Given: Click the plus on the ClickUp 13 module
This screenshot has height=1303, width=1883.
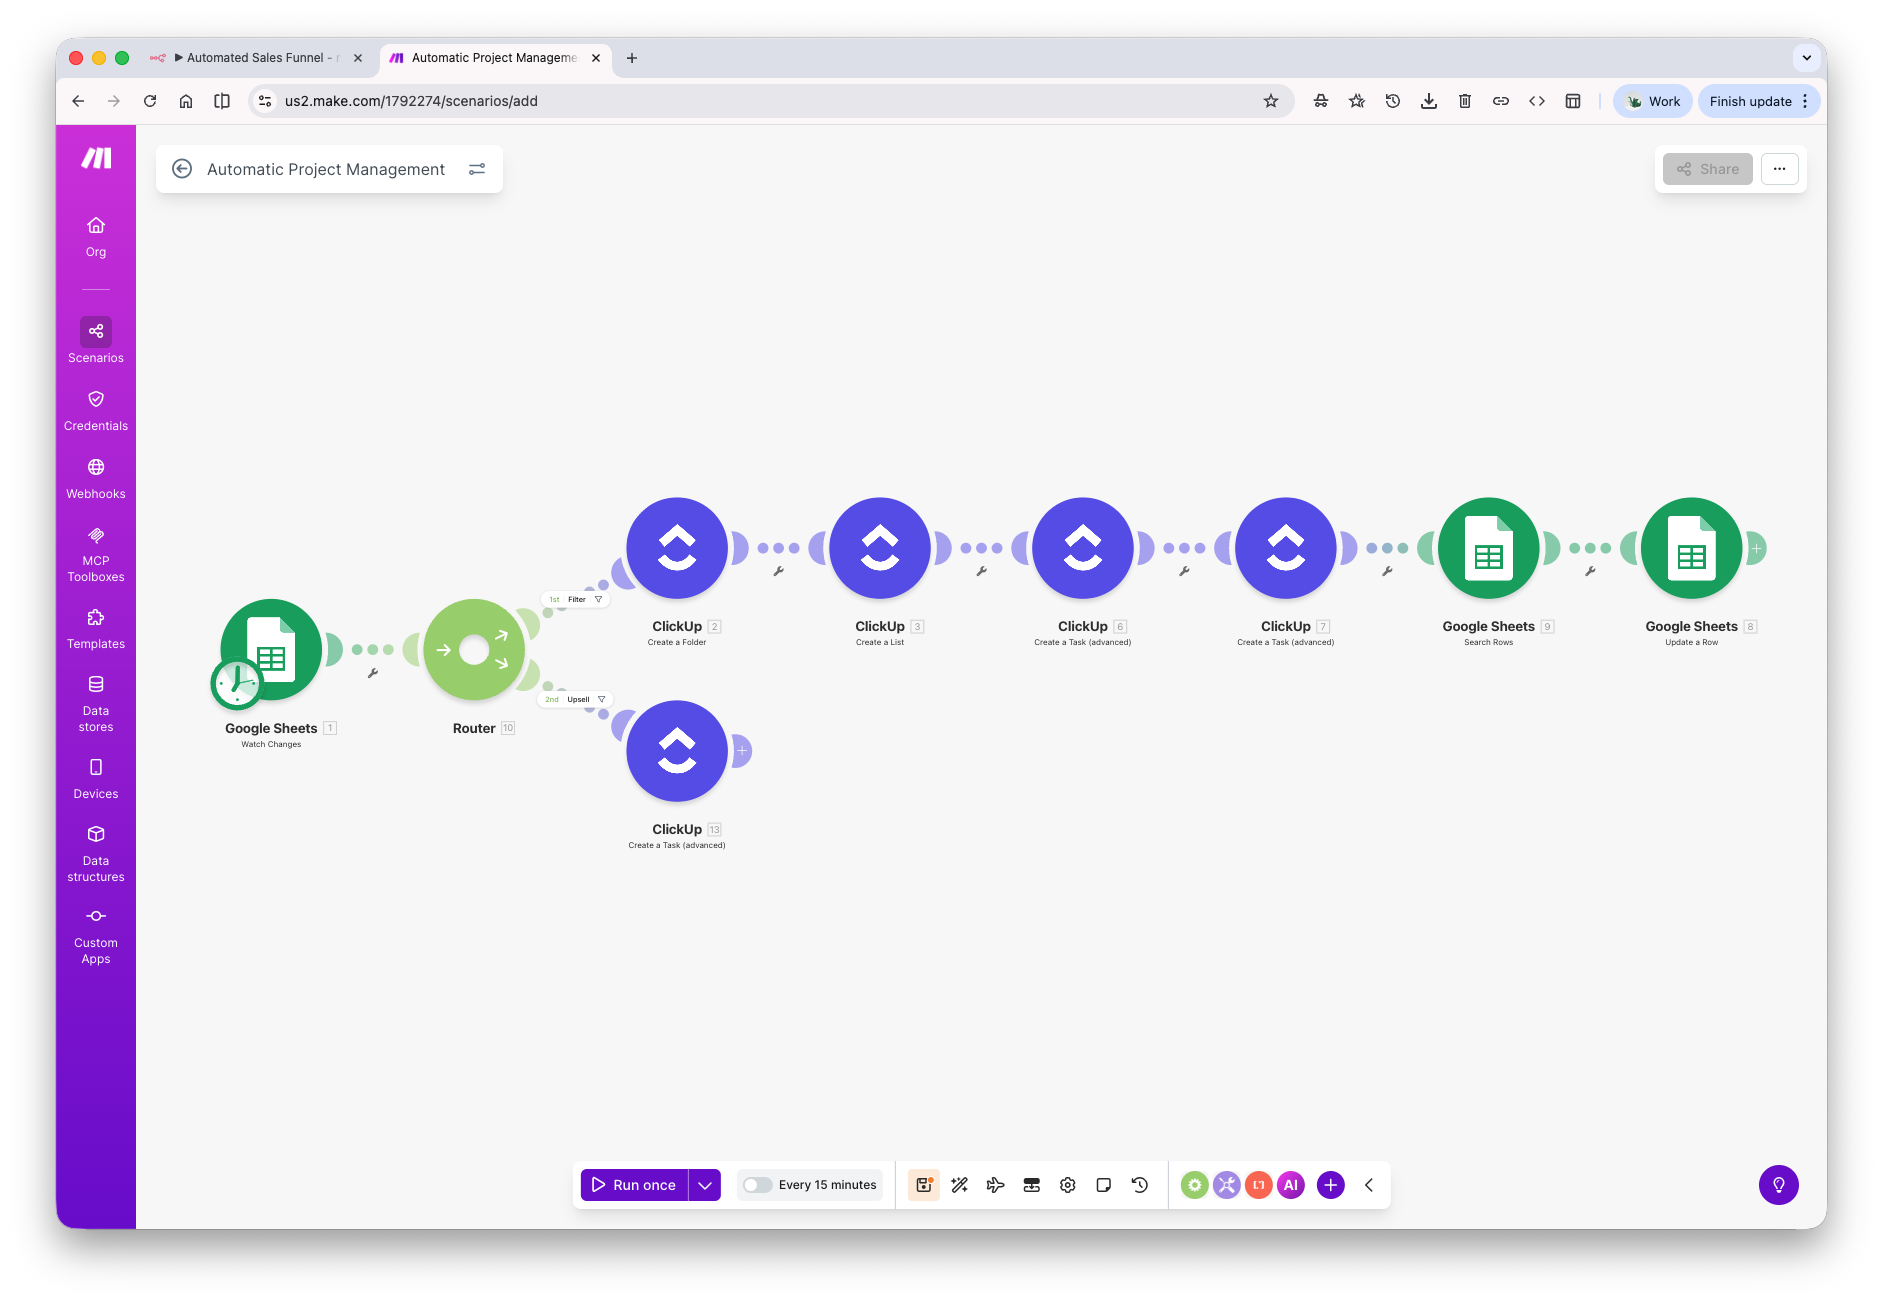Looking at the screenshot, I should [741, 749].
